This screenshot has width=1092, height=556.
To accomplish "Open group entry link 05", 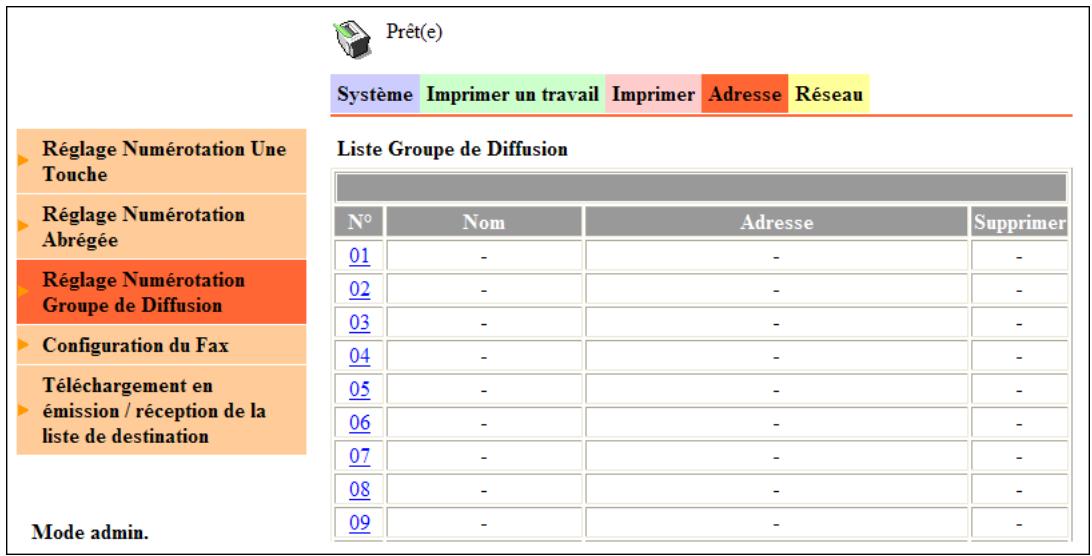I will (x=359, y=389).
